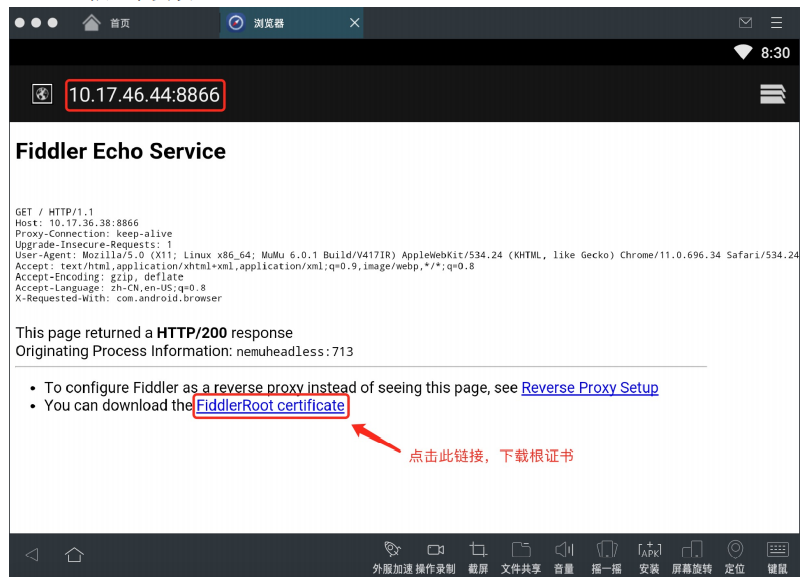Click the 8:30 clock in status bar
Image resolution: width=812 pixels, height=584 pixels.
[x=775, y=53]
